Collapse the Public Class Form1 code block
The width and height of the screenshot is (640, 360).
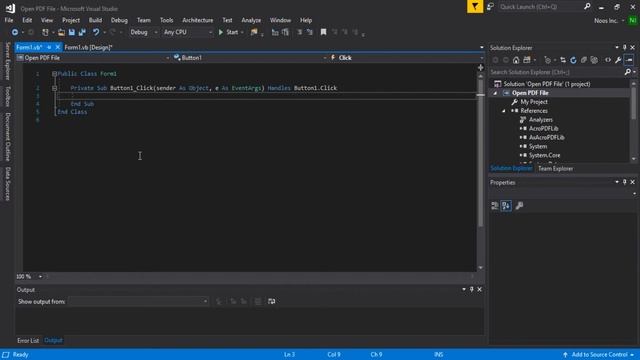coord(54,74)
